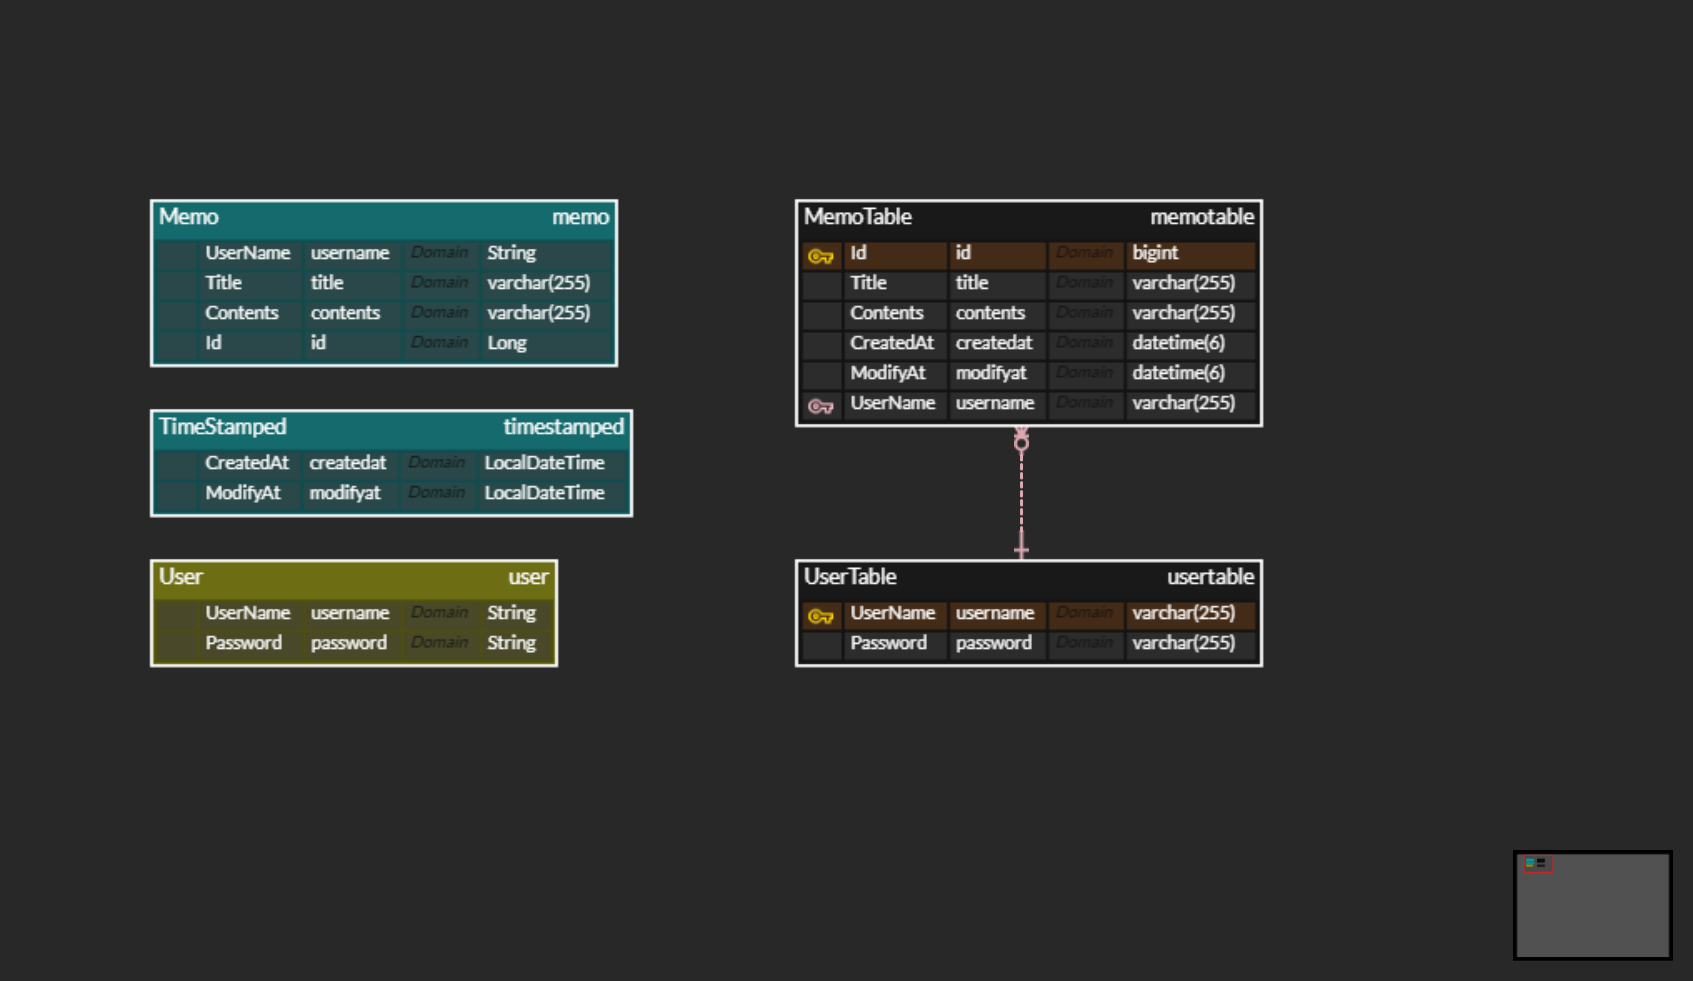Select the lowercase 'memo' physical table name
1693x981 pixels.
point(580,217)
